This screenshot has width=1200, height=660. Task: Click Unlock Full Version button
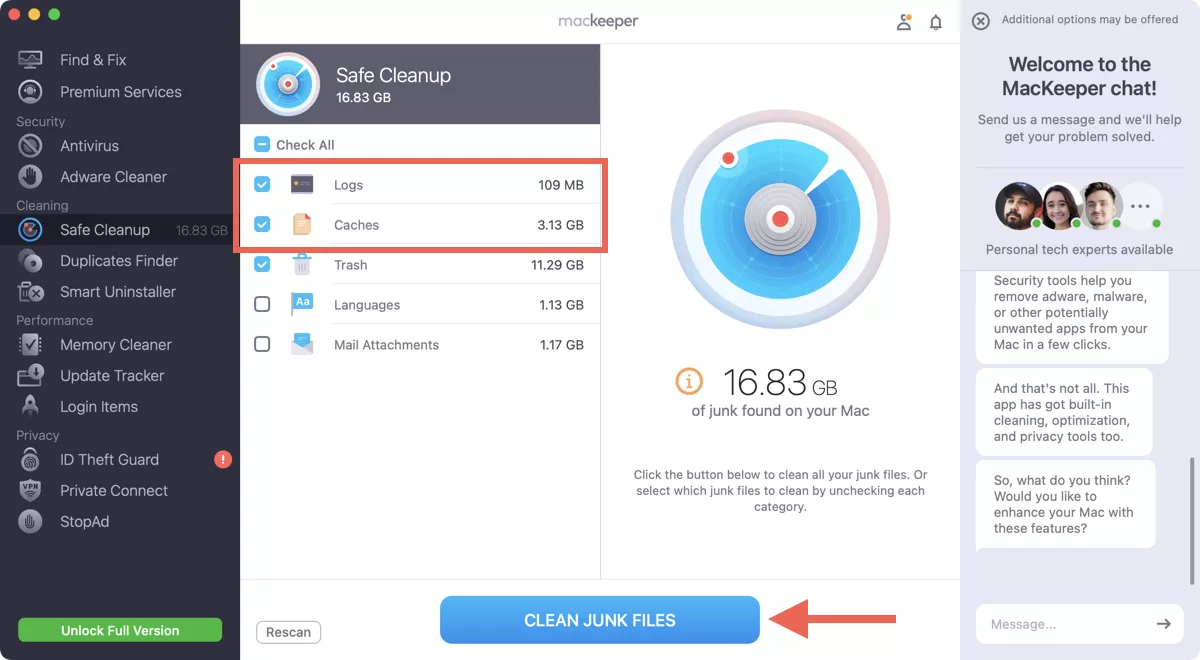pyautogui.click(x=120, y=630)
